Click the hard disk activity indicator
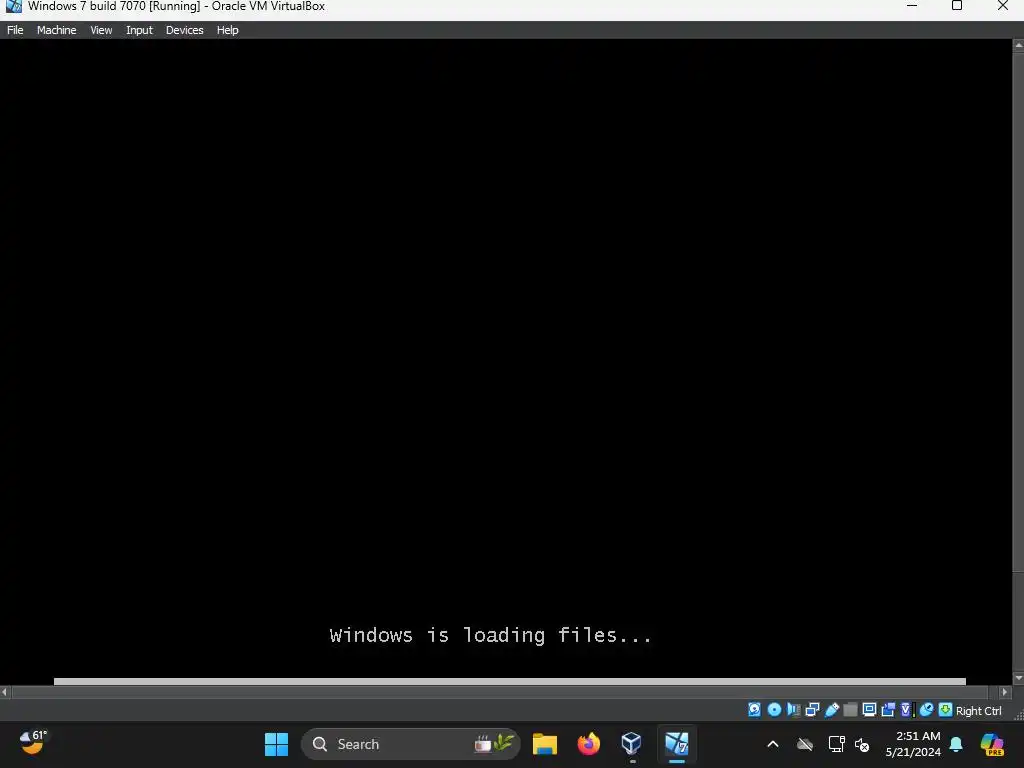 pos(754,710)
